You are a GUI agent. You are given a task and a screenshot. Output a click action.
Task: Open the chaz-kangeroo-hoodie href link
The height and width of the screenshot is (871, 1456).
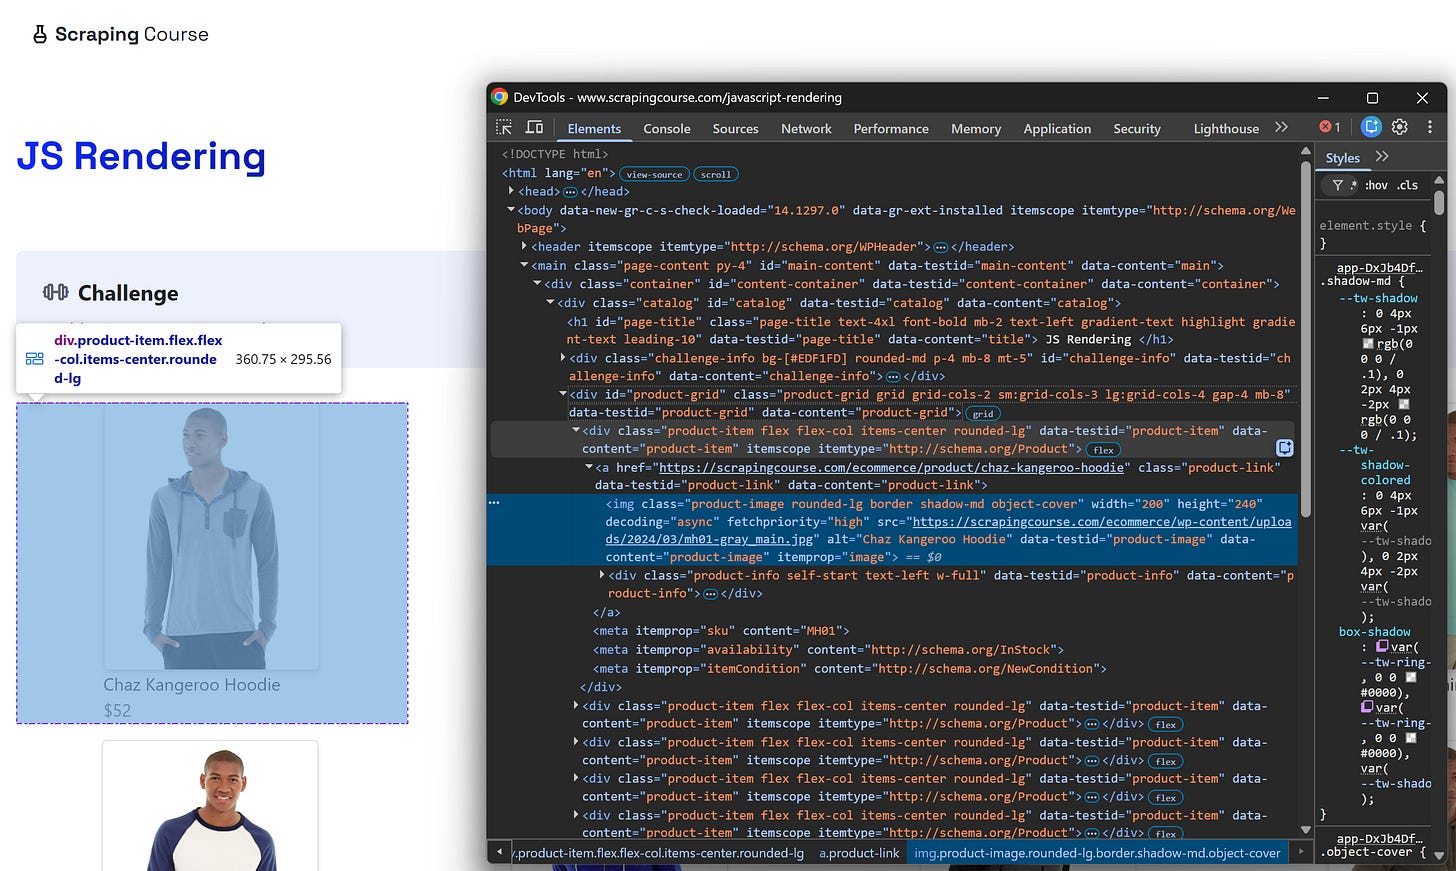894,467
